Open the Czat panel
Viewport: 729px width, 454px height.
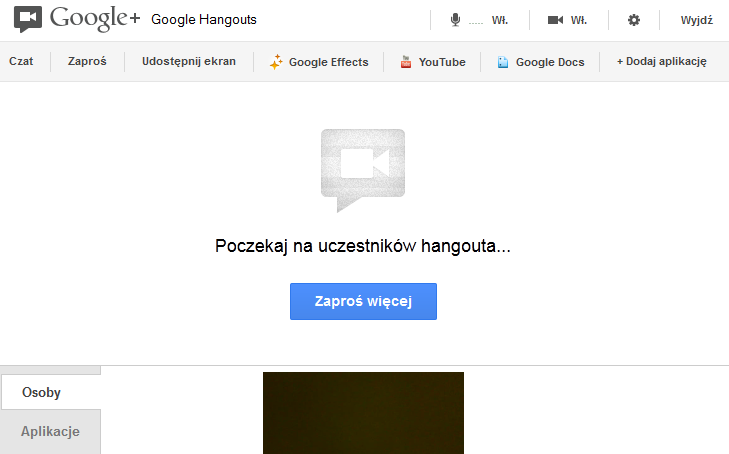tap(21, 62)
